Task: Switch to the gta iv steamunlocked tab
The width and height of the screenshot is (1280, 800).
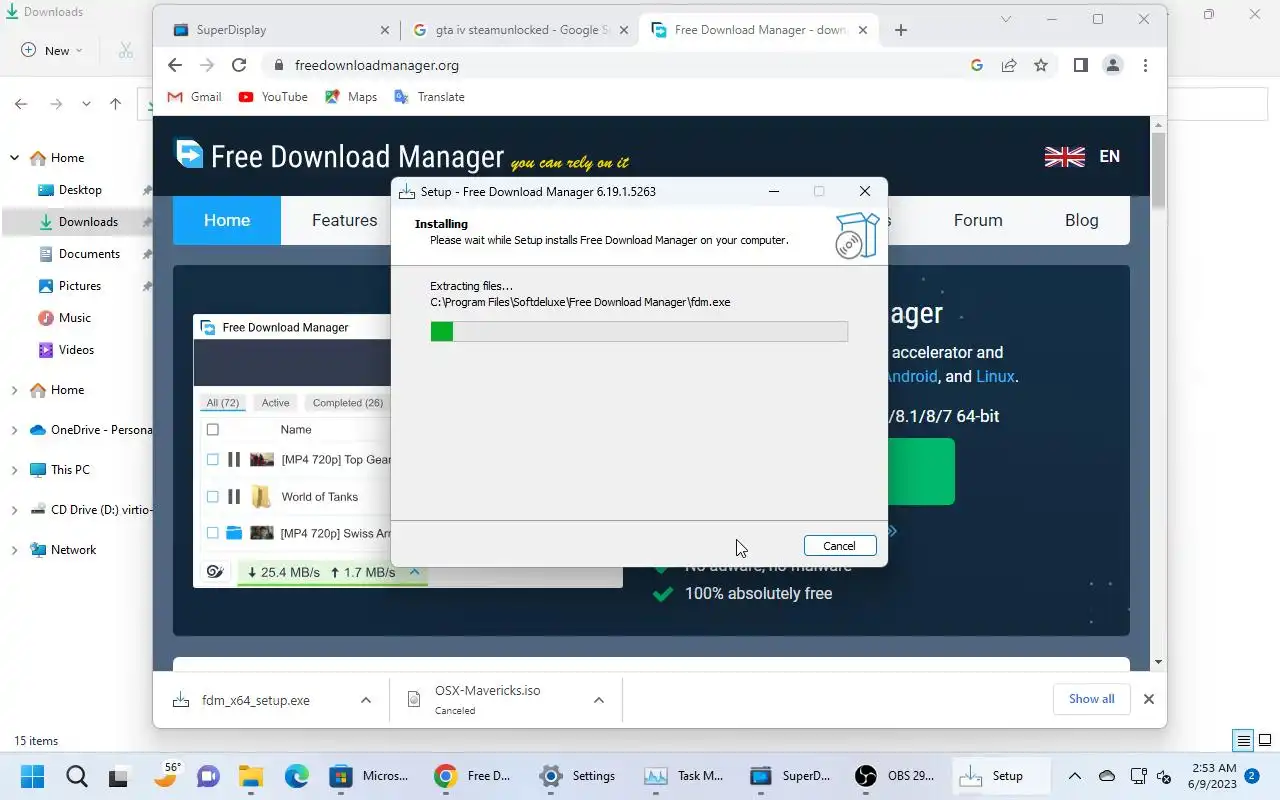Action: click(521, 30)
